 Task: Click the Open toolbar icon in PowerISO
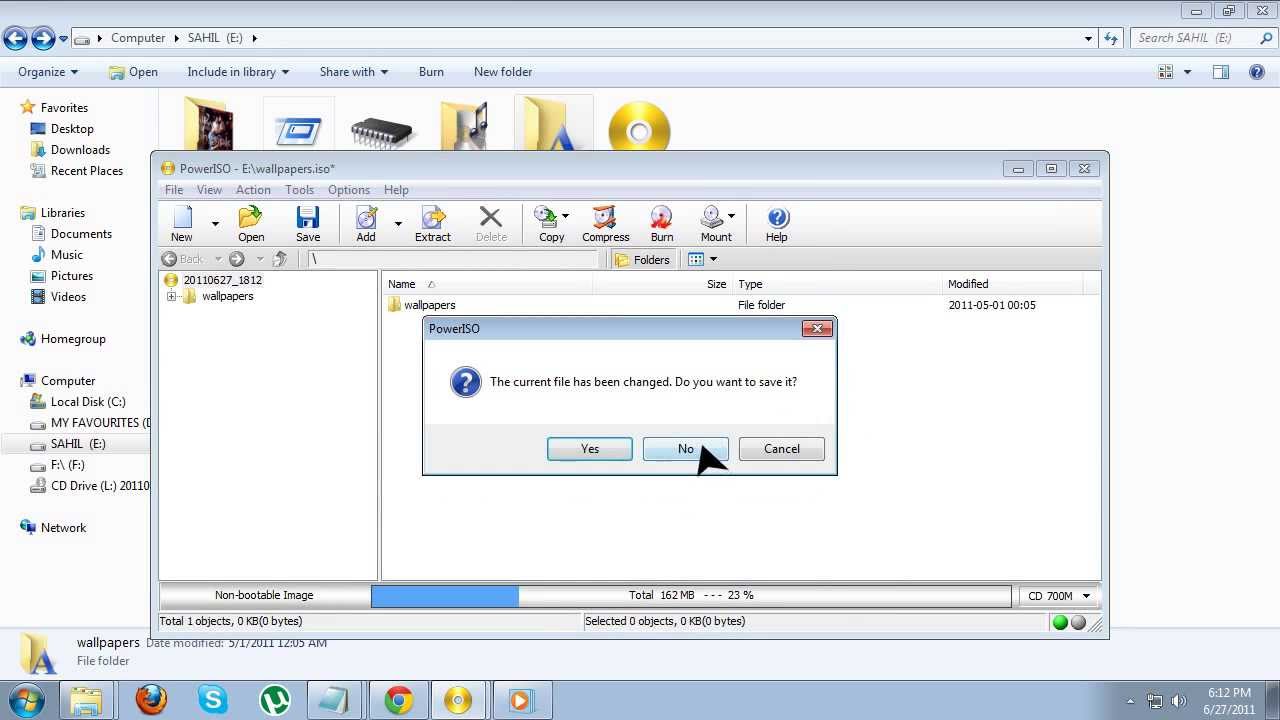251,224
